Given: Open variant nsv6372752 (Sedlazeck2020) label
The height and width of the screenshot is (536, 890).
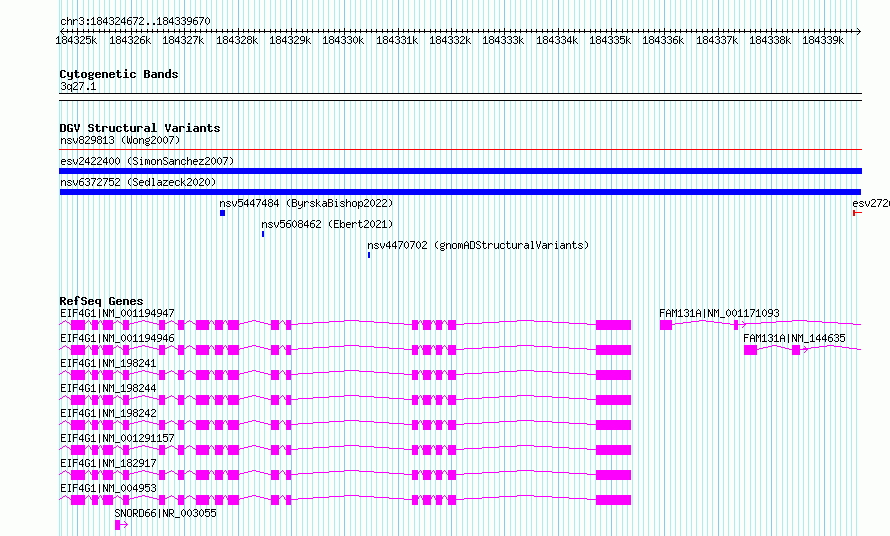Looking at the screenshot, I should pos(138,182).
